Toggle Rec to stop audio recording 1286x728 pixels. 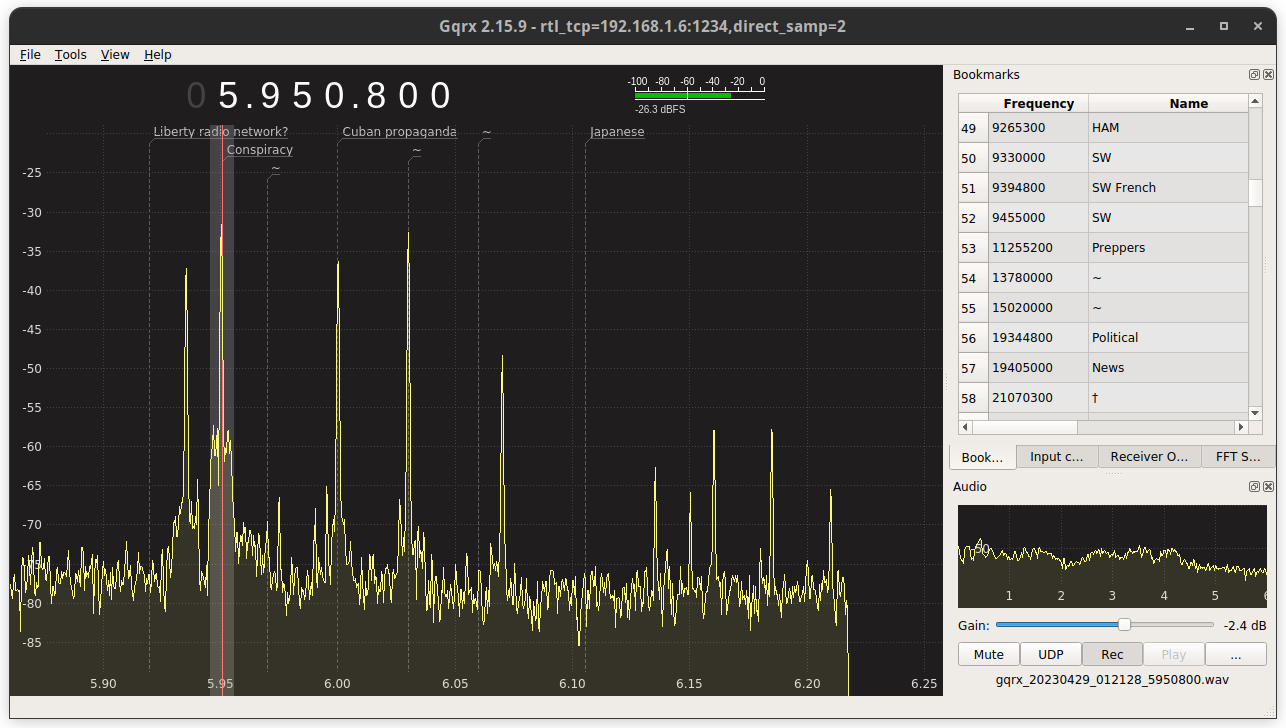pos(1112,654)
